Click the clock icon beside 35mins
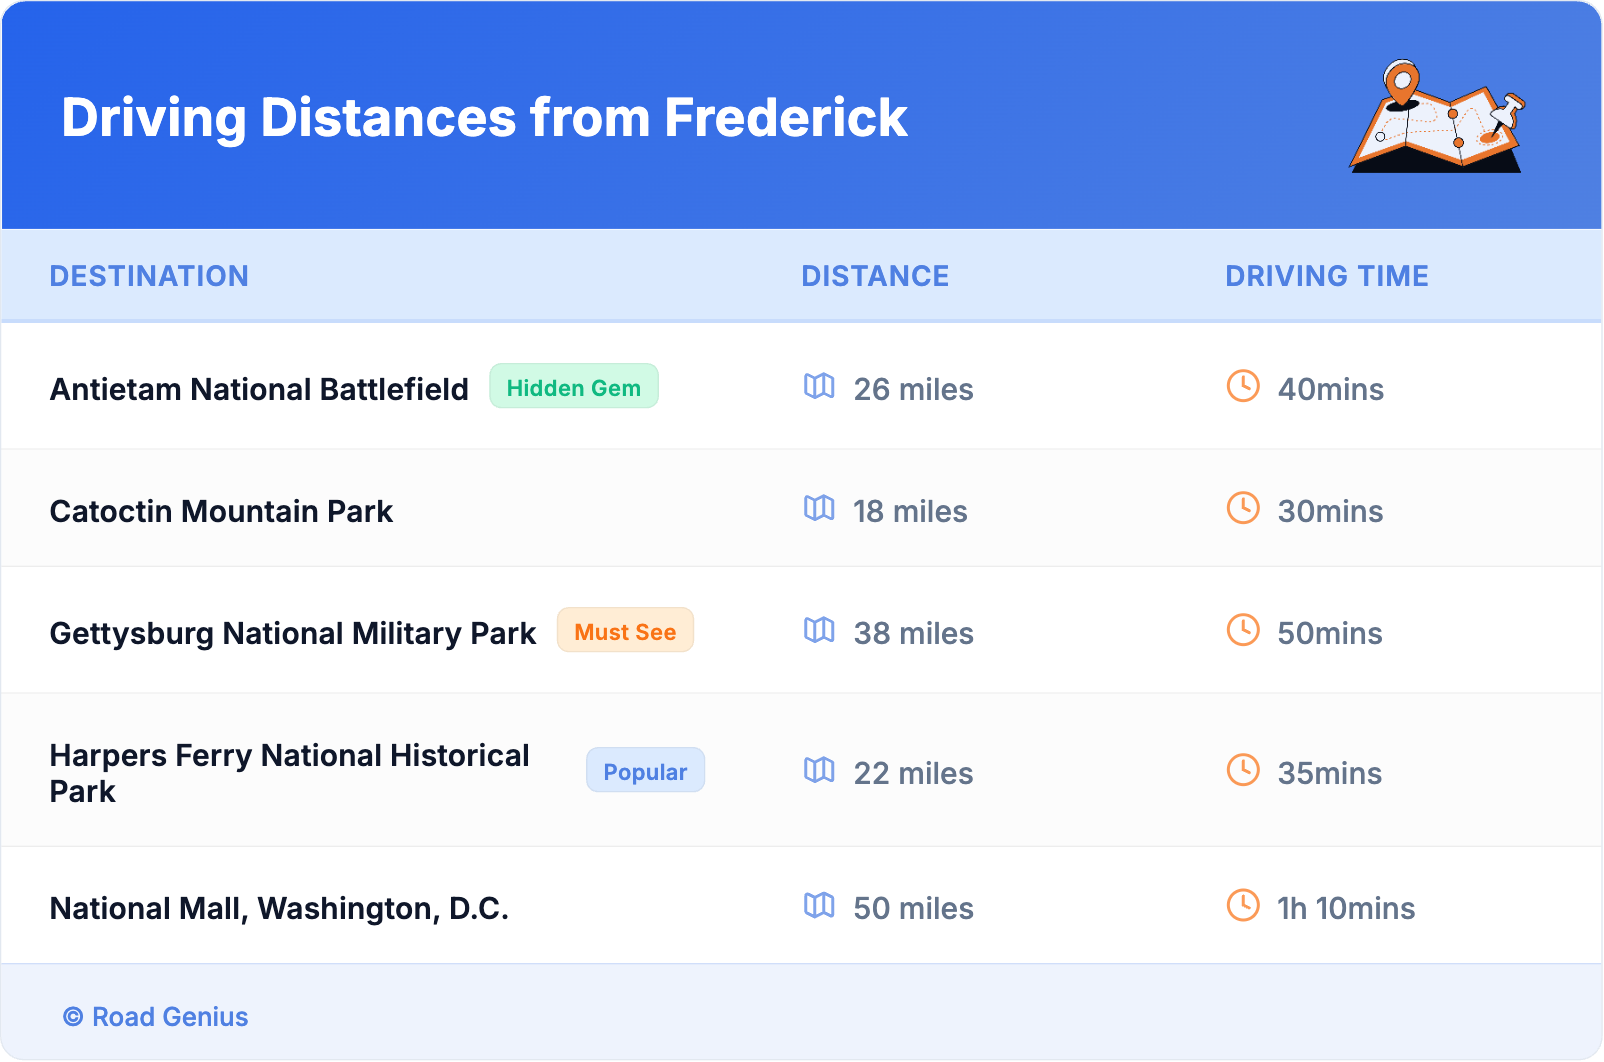This screenshot has width=1604, height=1062. 1243,770
